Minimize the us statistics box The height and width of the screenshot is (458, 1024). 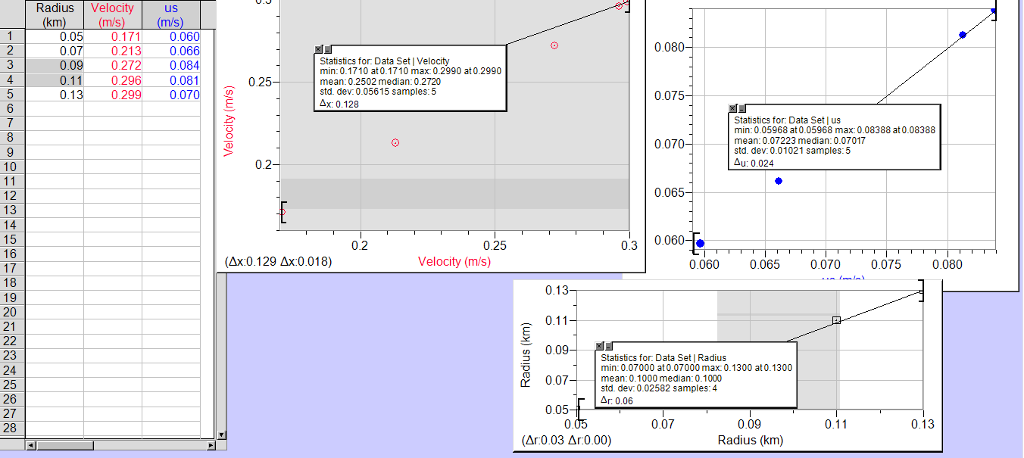click(742, 108)
